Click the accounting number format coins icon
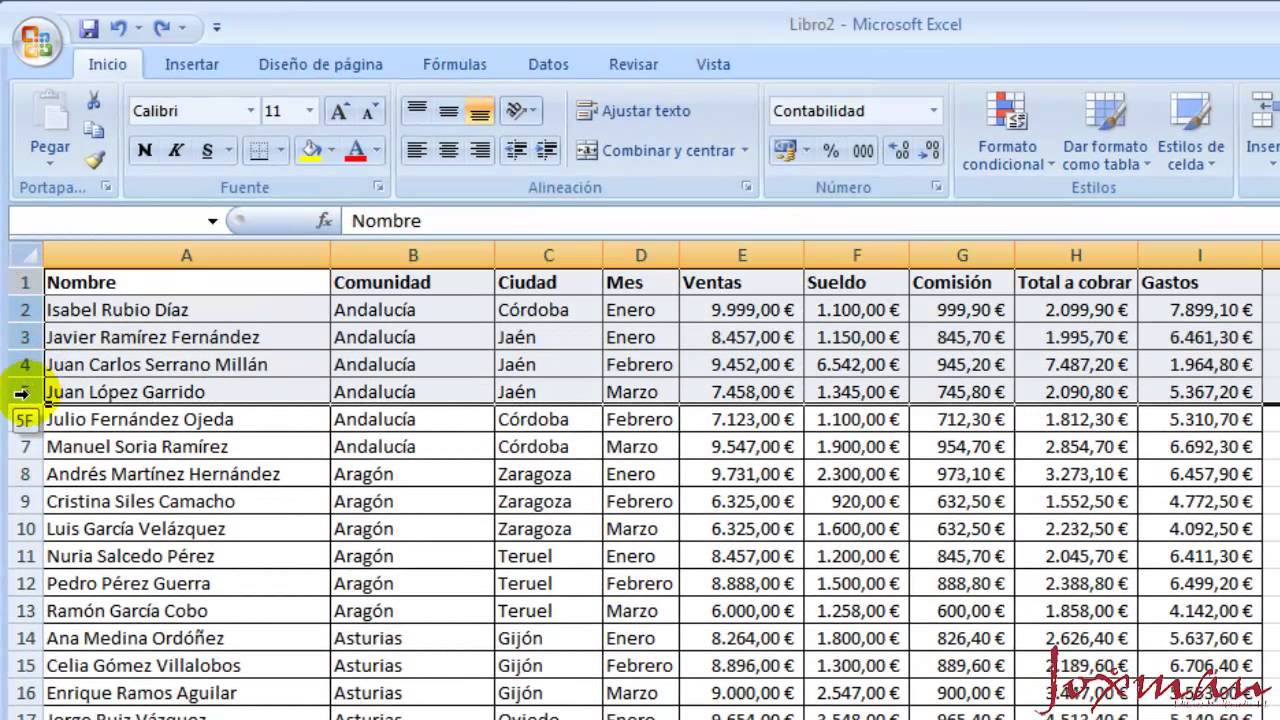 pos(785,151)
